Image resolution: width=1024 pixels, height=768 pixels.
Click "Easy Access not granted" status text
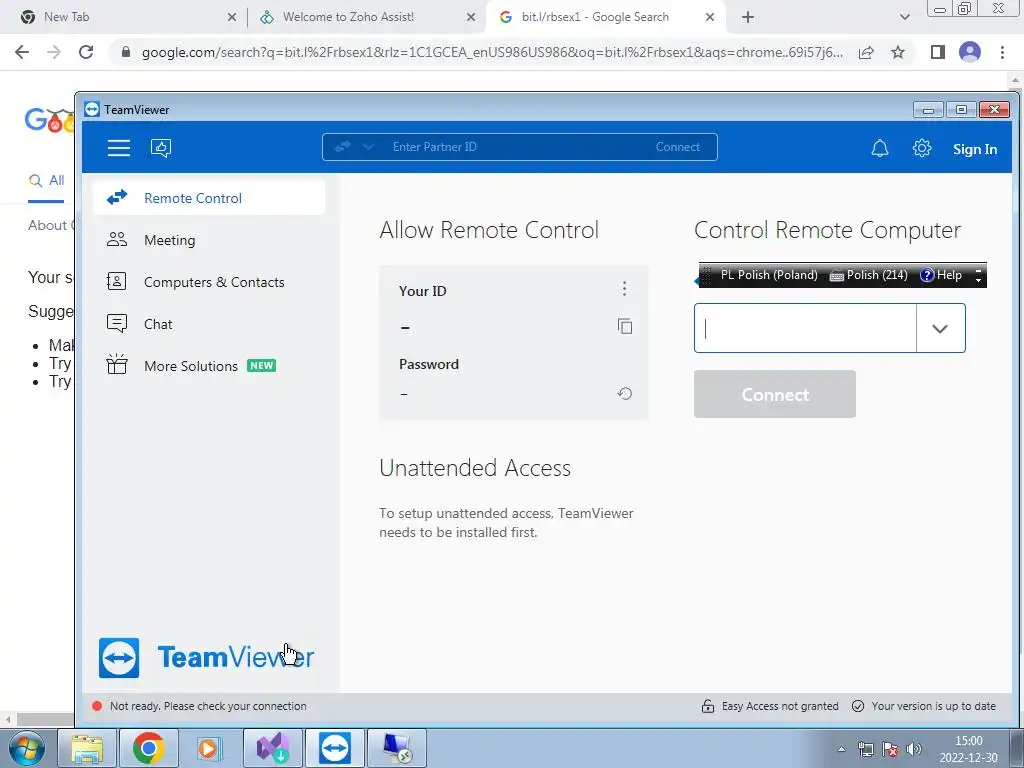(780, 706)
